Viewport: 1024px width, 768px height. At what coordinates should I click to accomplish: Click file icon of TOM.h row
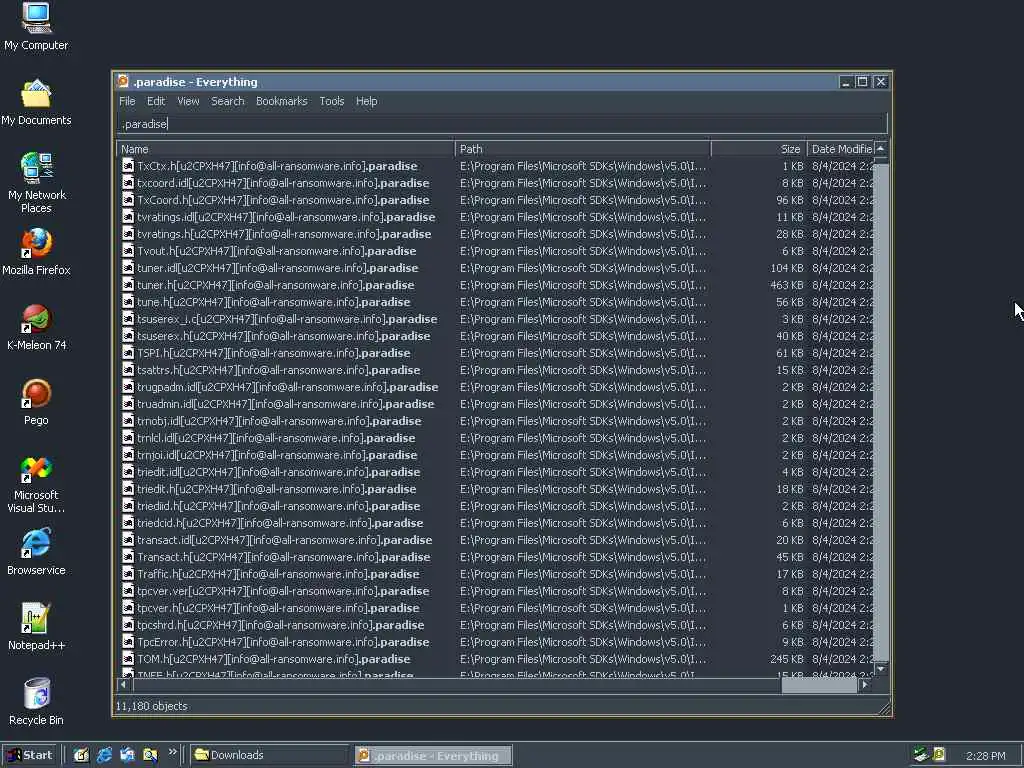[x=129, y=658]
